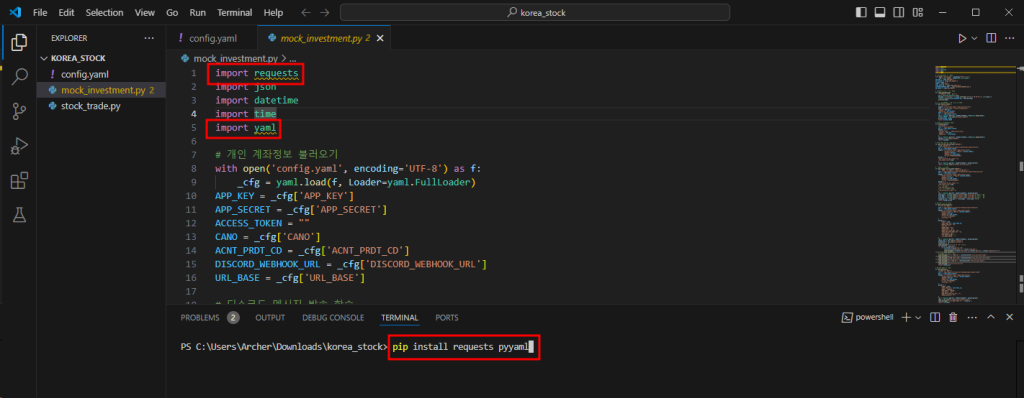Customize layout from title bar icon

(x=918, y=12)
